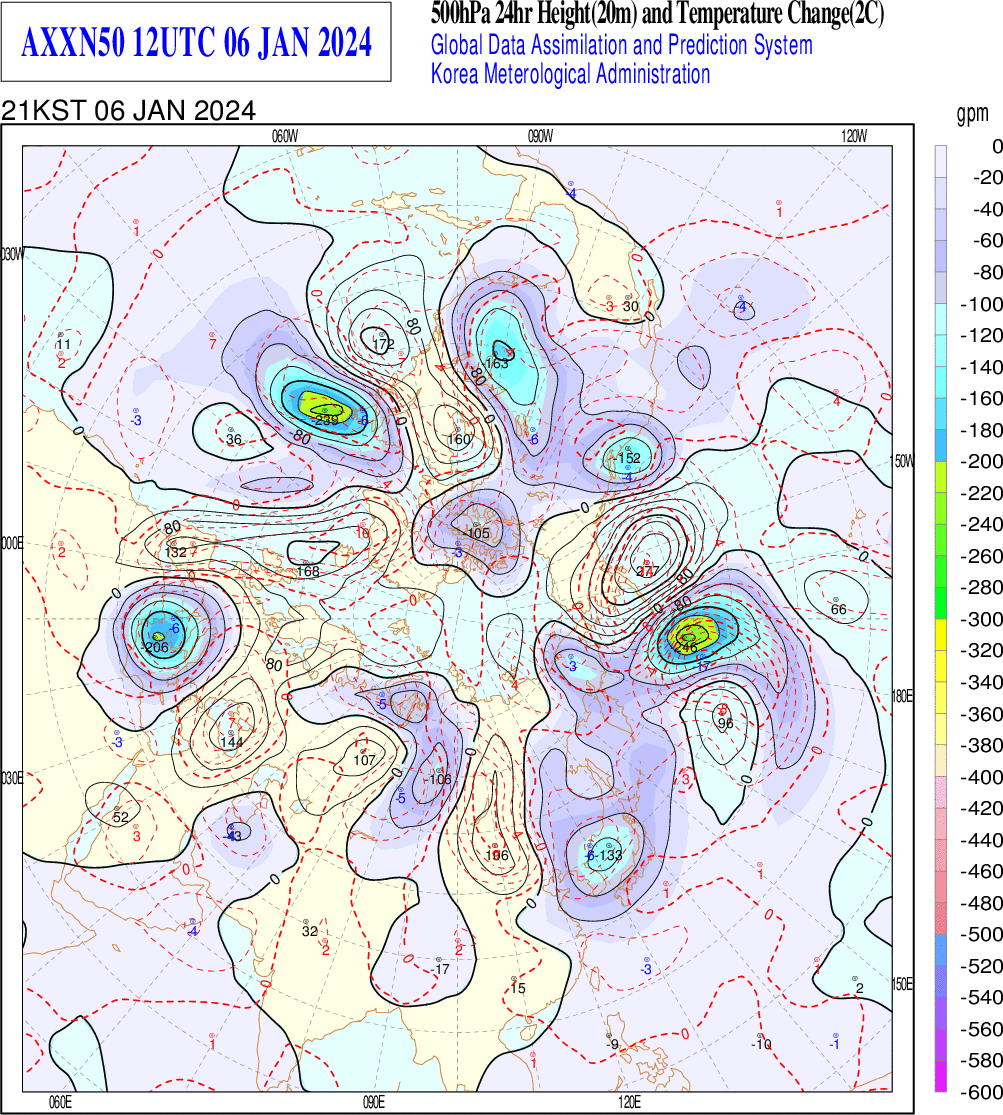The image size is (1003, 1115).
Task: Click the '66' height rise value
Action: (x=839, y=609)
